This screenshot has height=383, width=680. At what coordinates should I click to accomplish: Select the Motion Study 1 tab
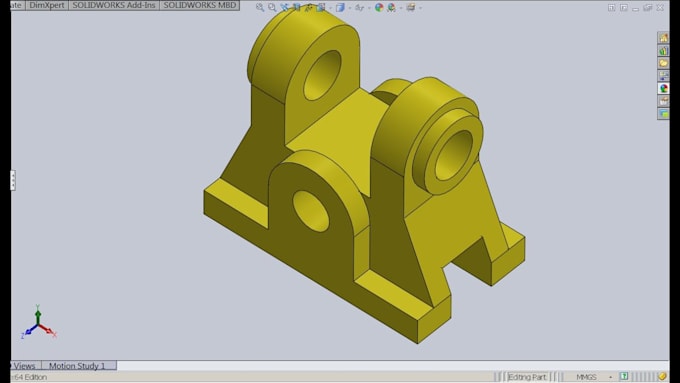point(78,366)
